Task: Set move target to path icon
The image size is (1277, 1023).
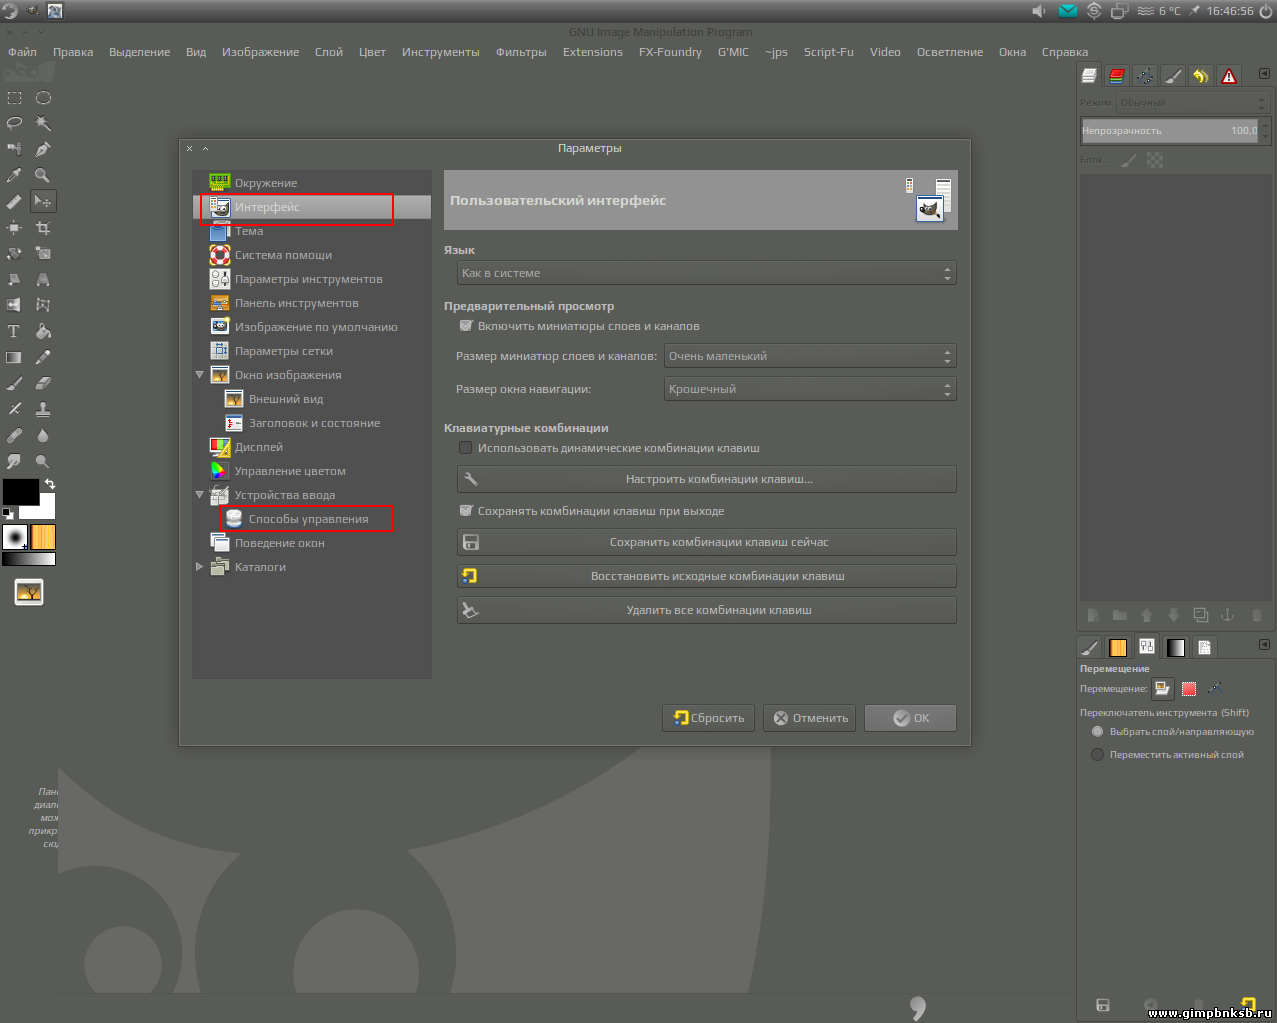Action: coord(1215,689)
